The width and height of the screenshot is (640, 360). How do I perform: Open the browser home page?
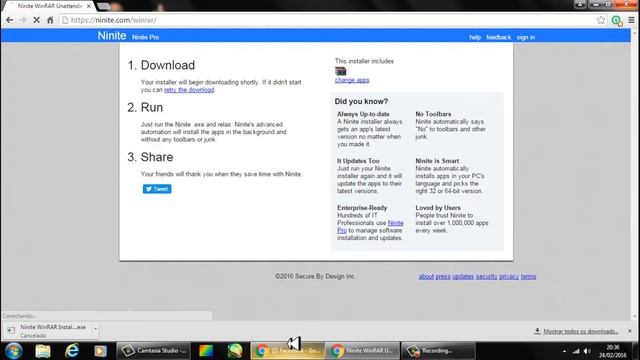[x=50, y=20]
